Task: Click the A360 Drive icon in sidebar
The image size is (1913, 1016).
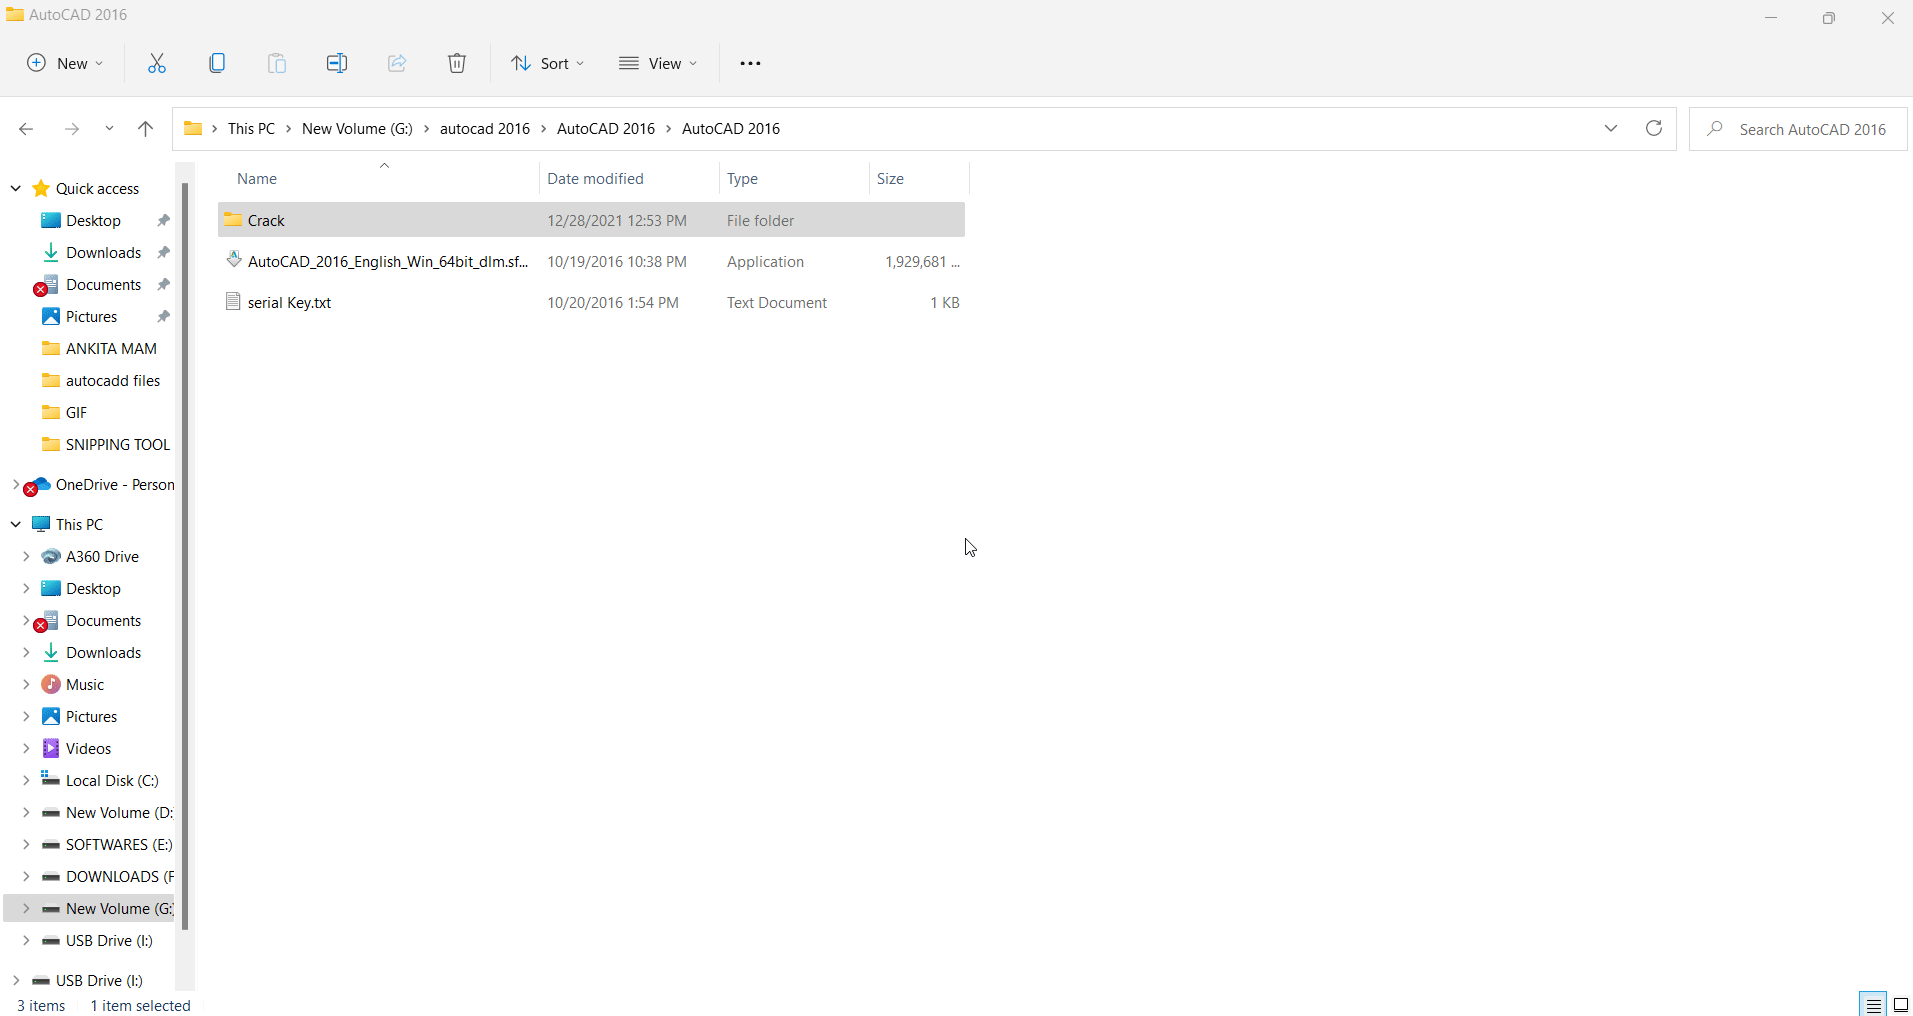Action: coord(51,556)
